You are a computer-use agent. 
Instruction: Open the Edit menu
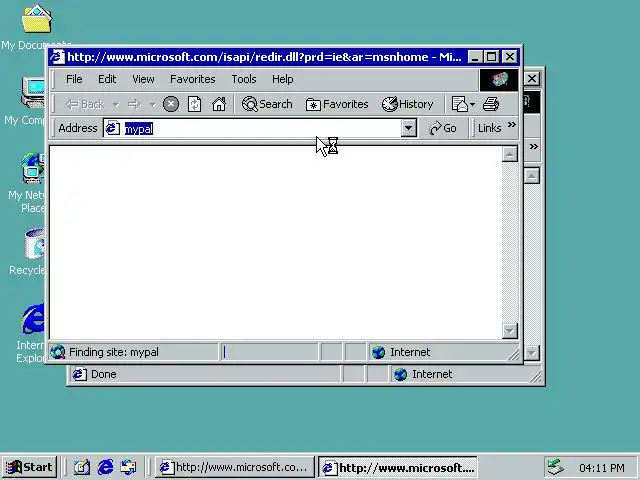(107, 79)
